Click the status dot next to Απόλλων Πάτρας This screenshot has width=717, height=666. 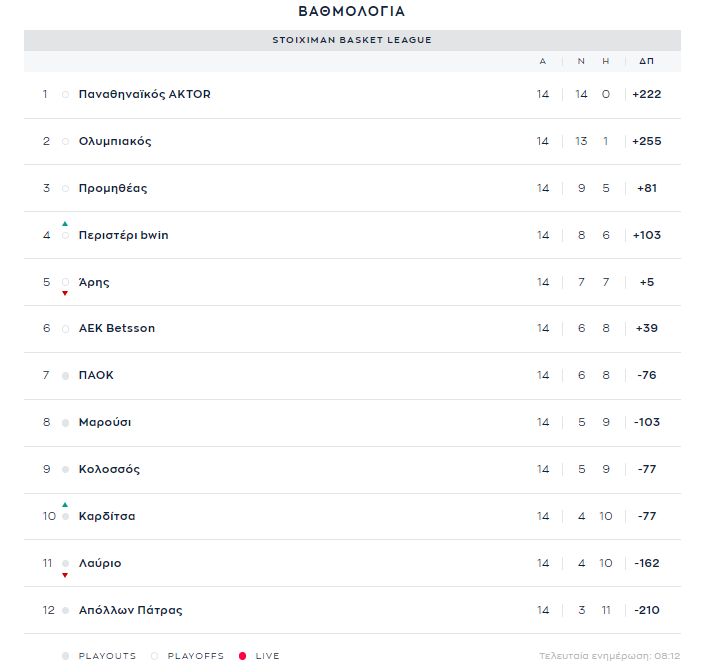(65, 610)
